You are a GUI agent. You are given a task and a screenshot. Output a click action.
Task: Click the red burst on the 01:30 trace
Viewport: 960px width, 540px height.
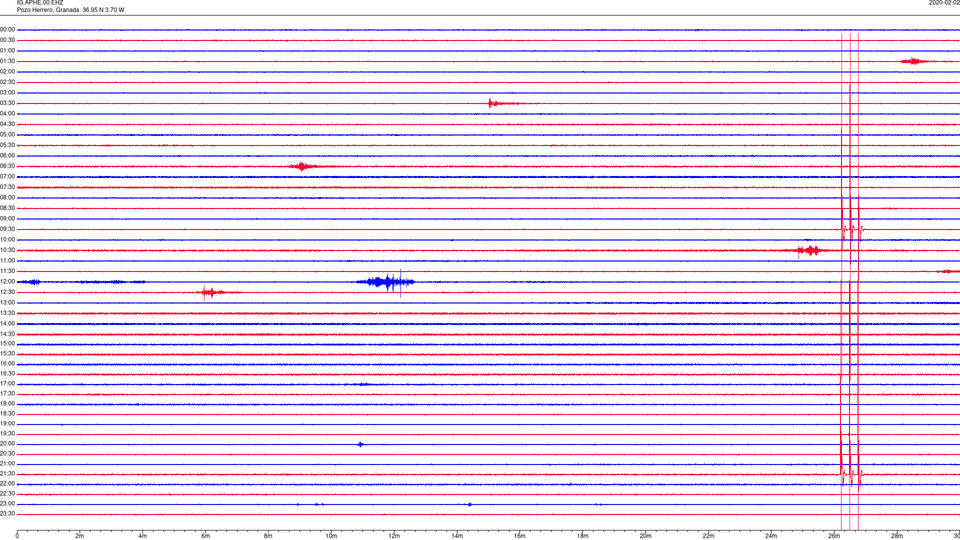pyautogui.click(x=914, y=61)
